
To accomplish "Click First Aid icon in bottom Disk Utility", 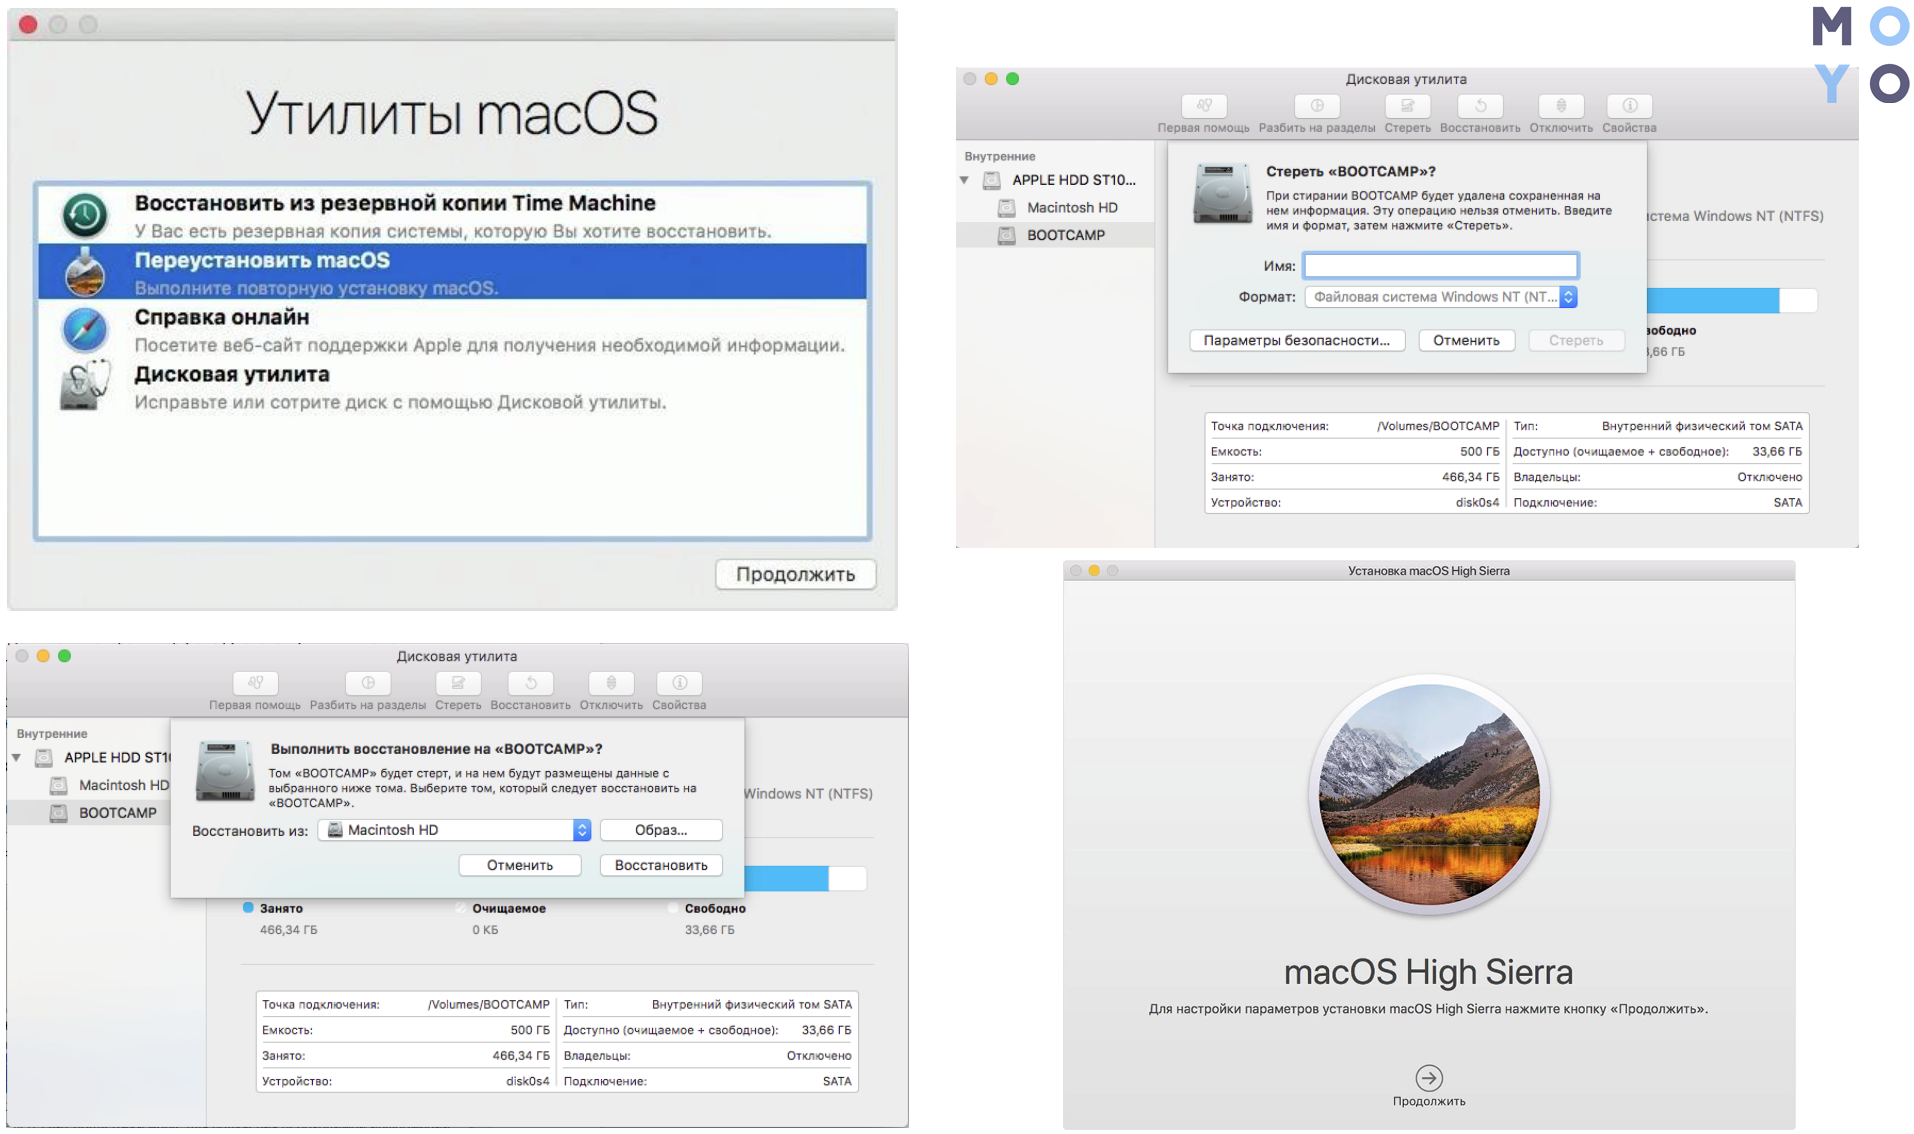I will click(x=255, y=683).
